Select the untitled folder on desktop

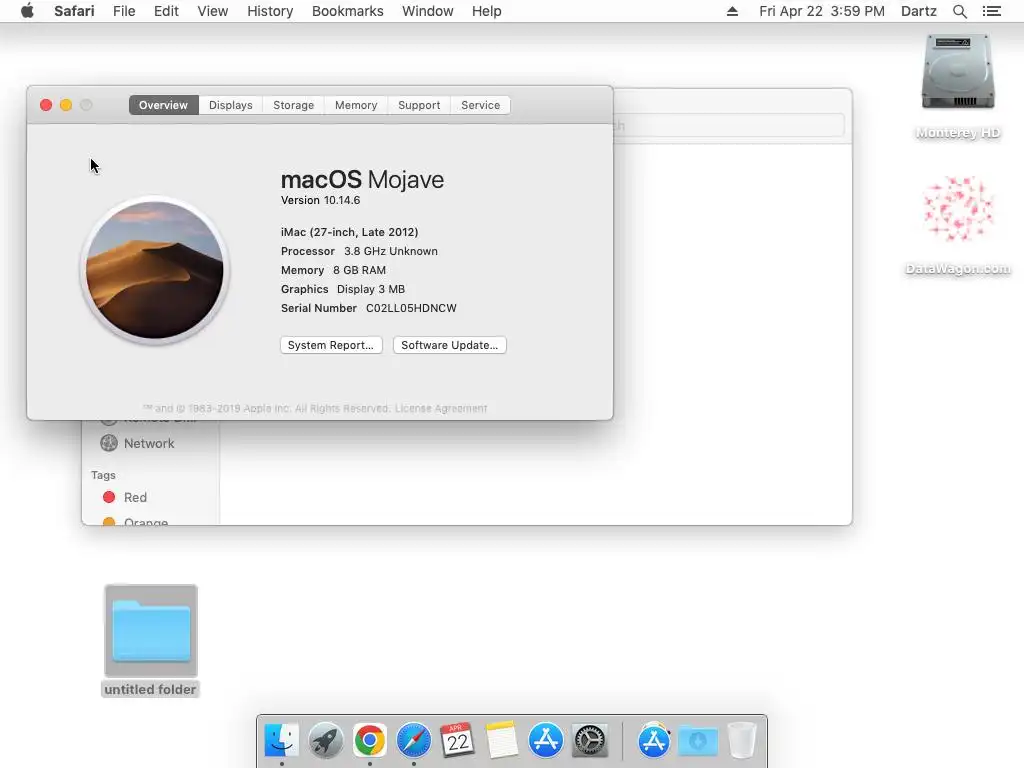151,630
